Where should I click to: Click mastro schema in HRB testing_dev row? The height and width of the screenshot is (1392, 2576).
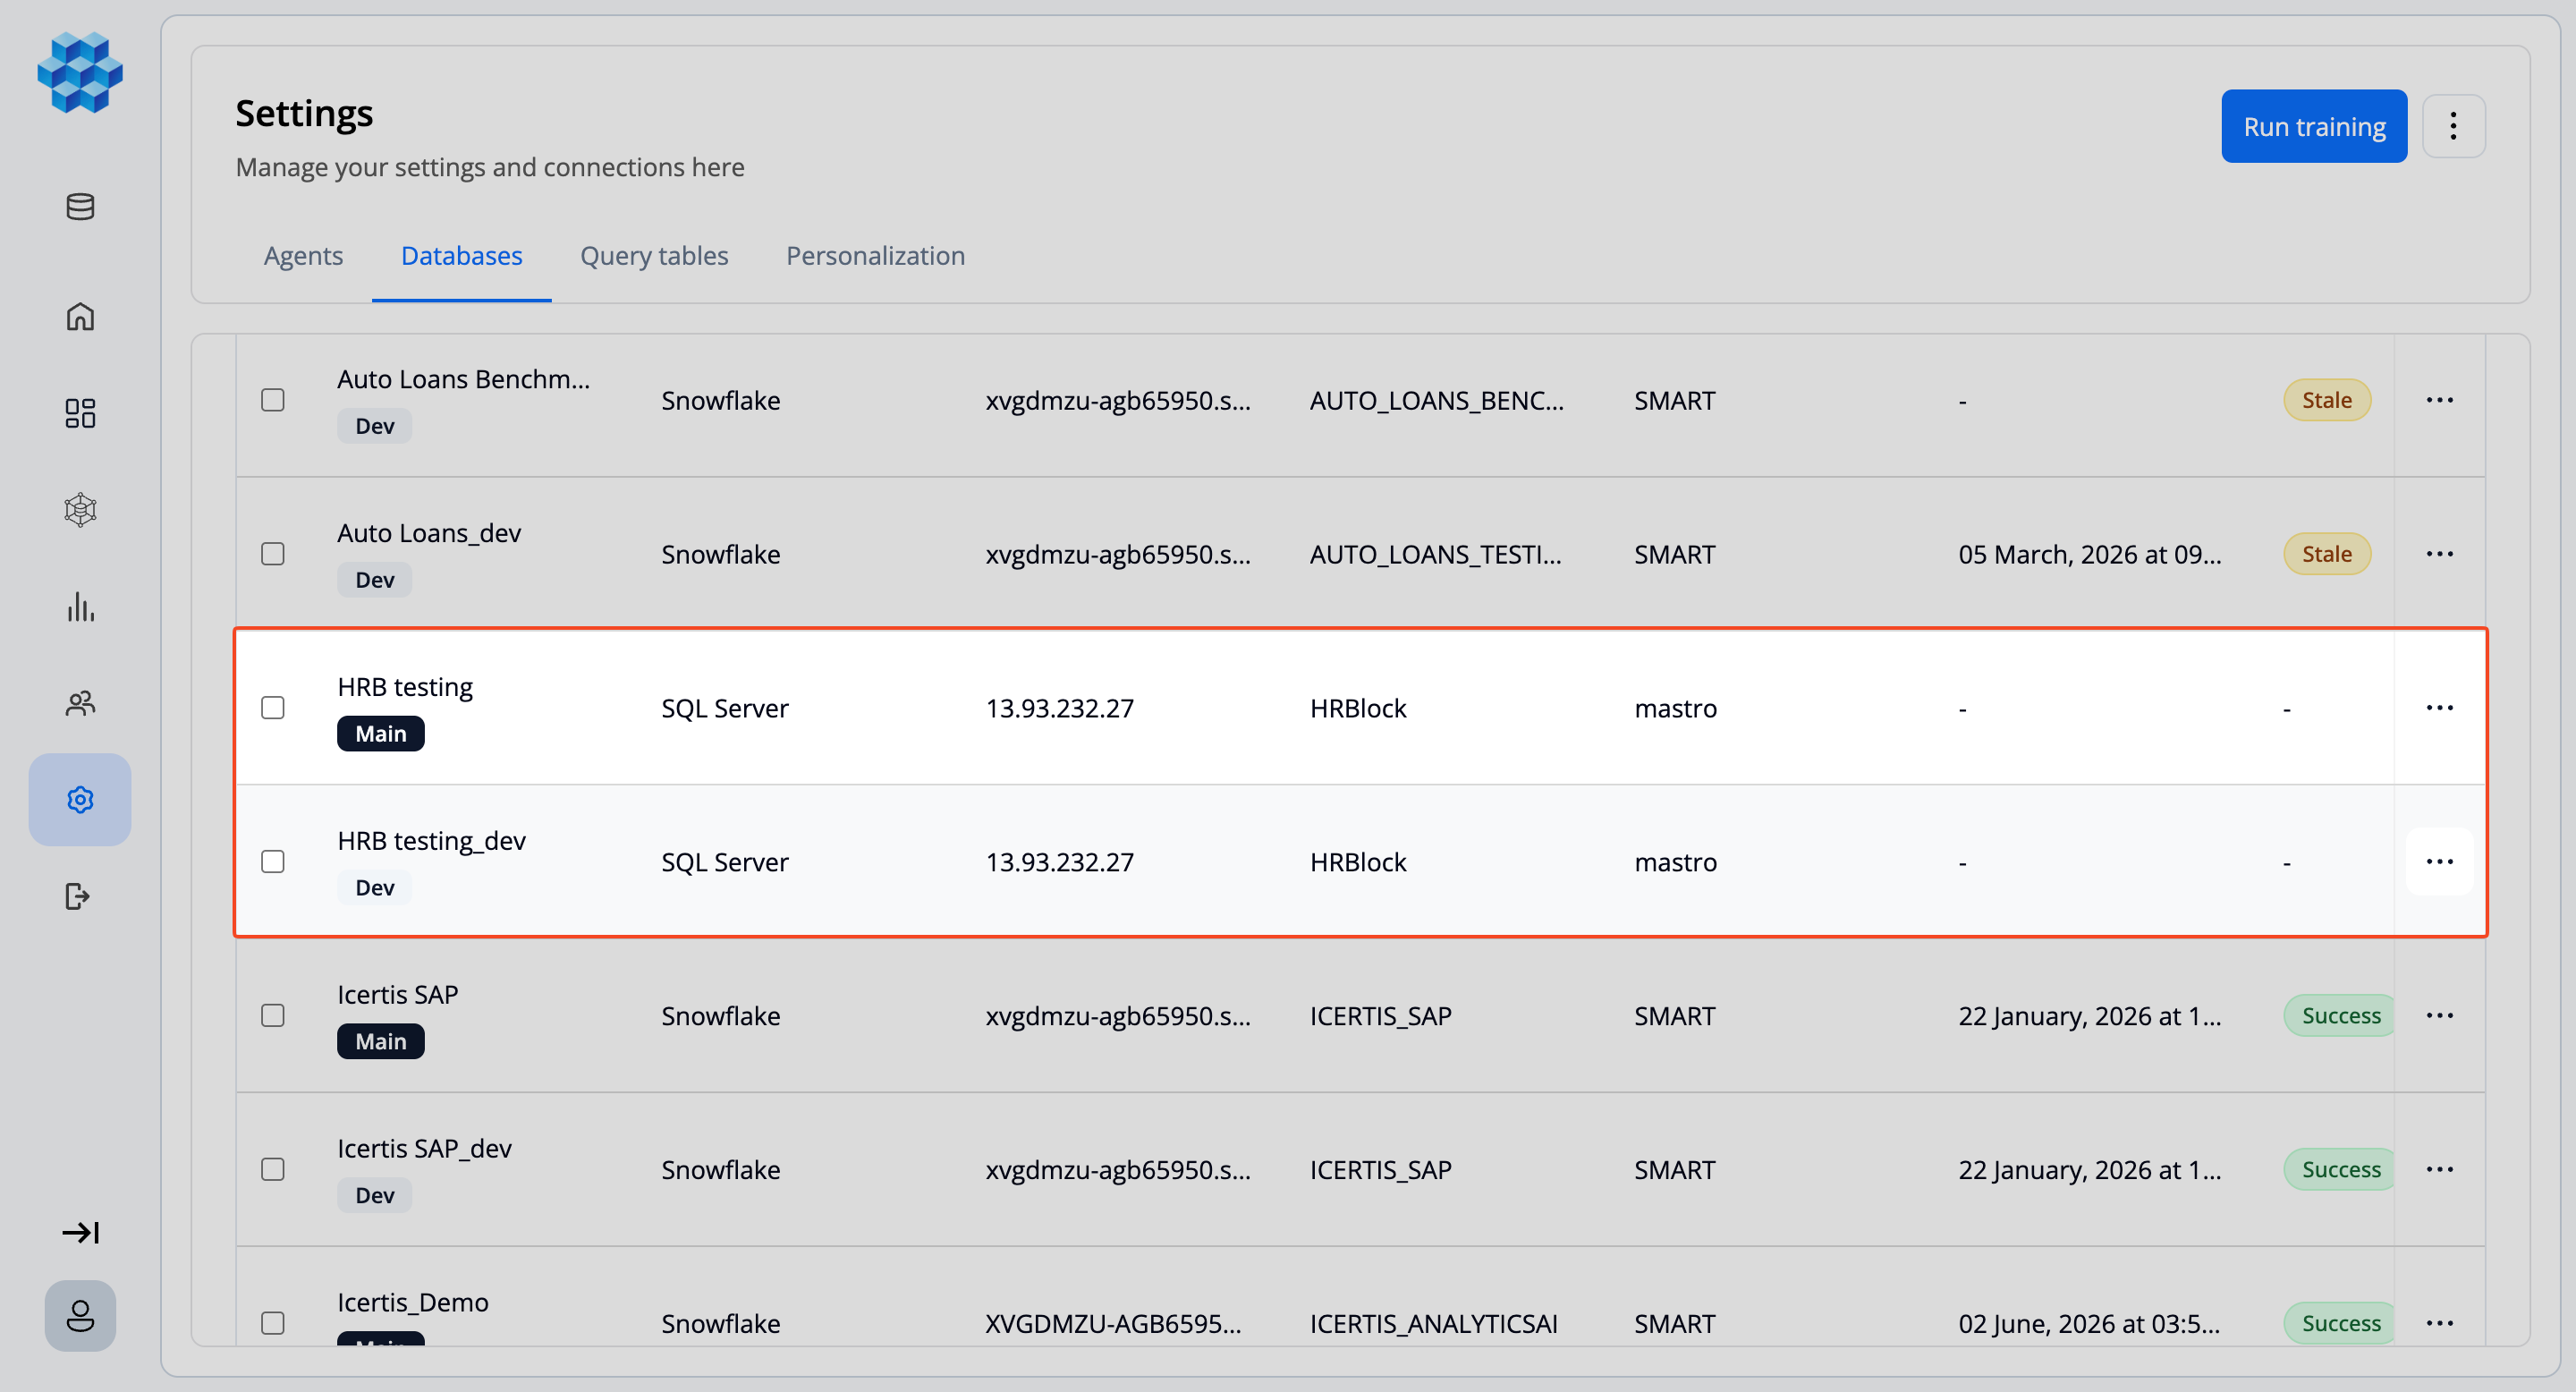[1676, 862]
